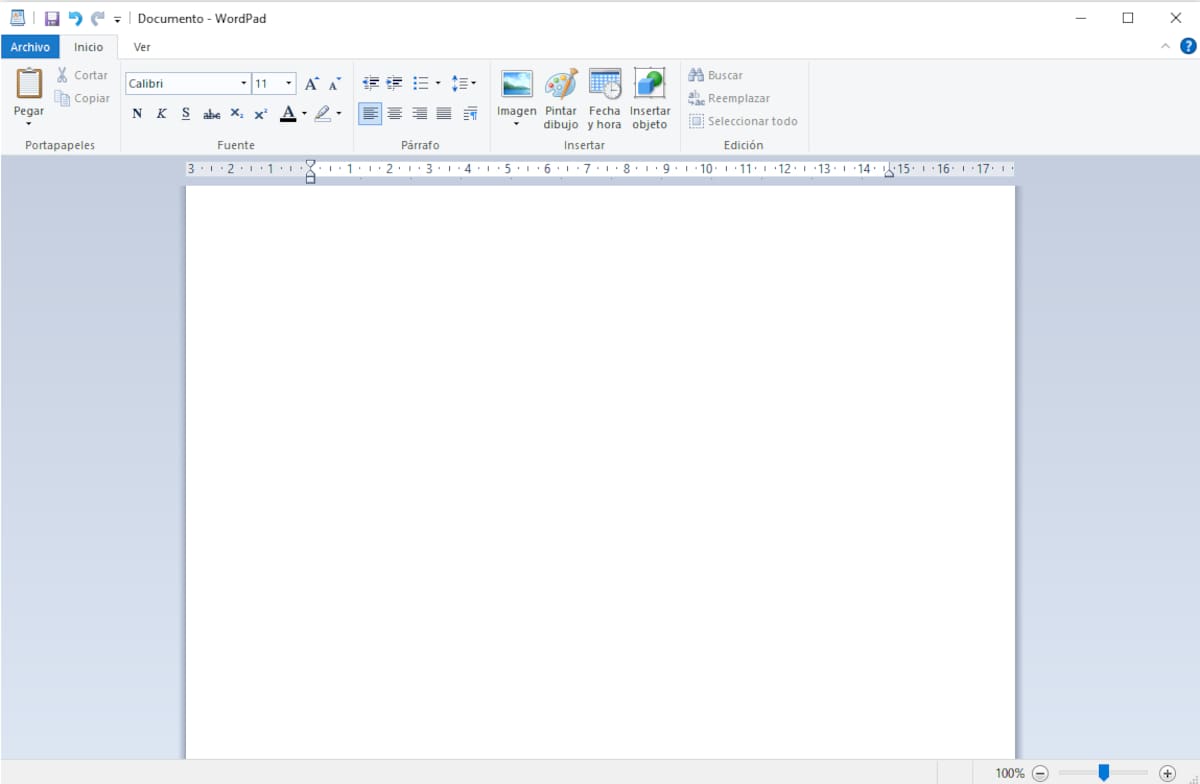Expand the Imagen dropdown arrow
The height and width of the screenshot is (784, 1200).
click(x=517, y=124)
